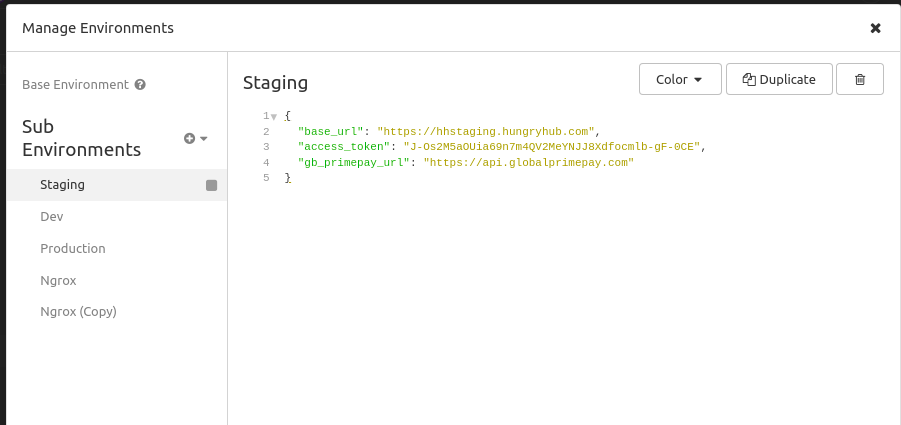Click the plus icon to add sub environment
This screenshot has height=425, width=901.
pos(189,138)
